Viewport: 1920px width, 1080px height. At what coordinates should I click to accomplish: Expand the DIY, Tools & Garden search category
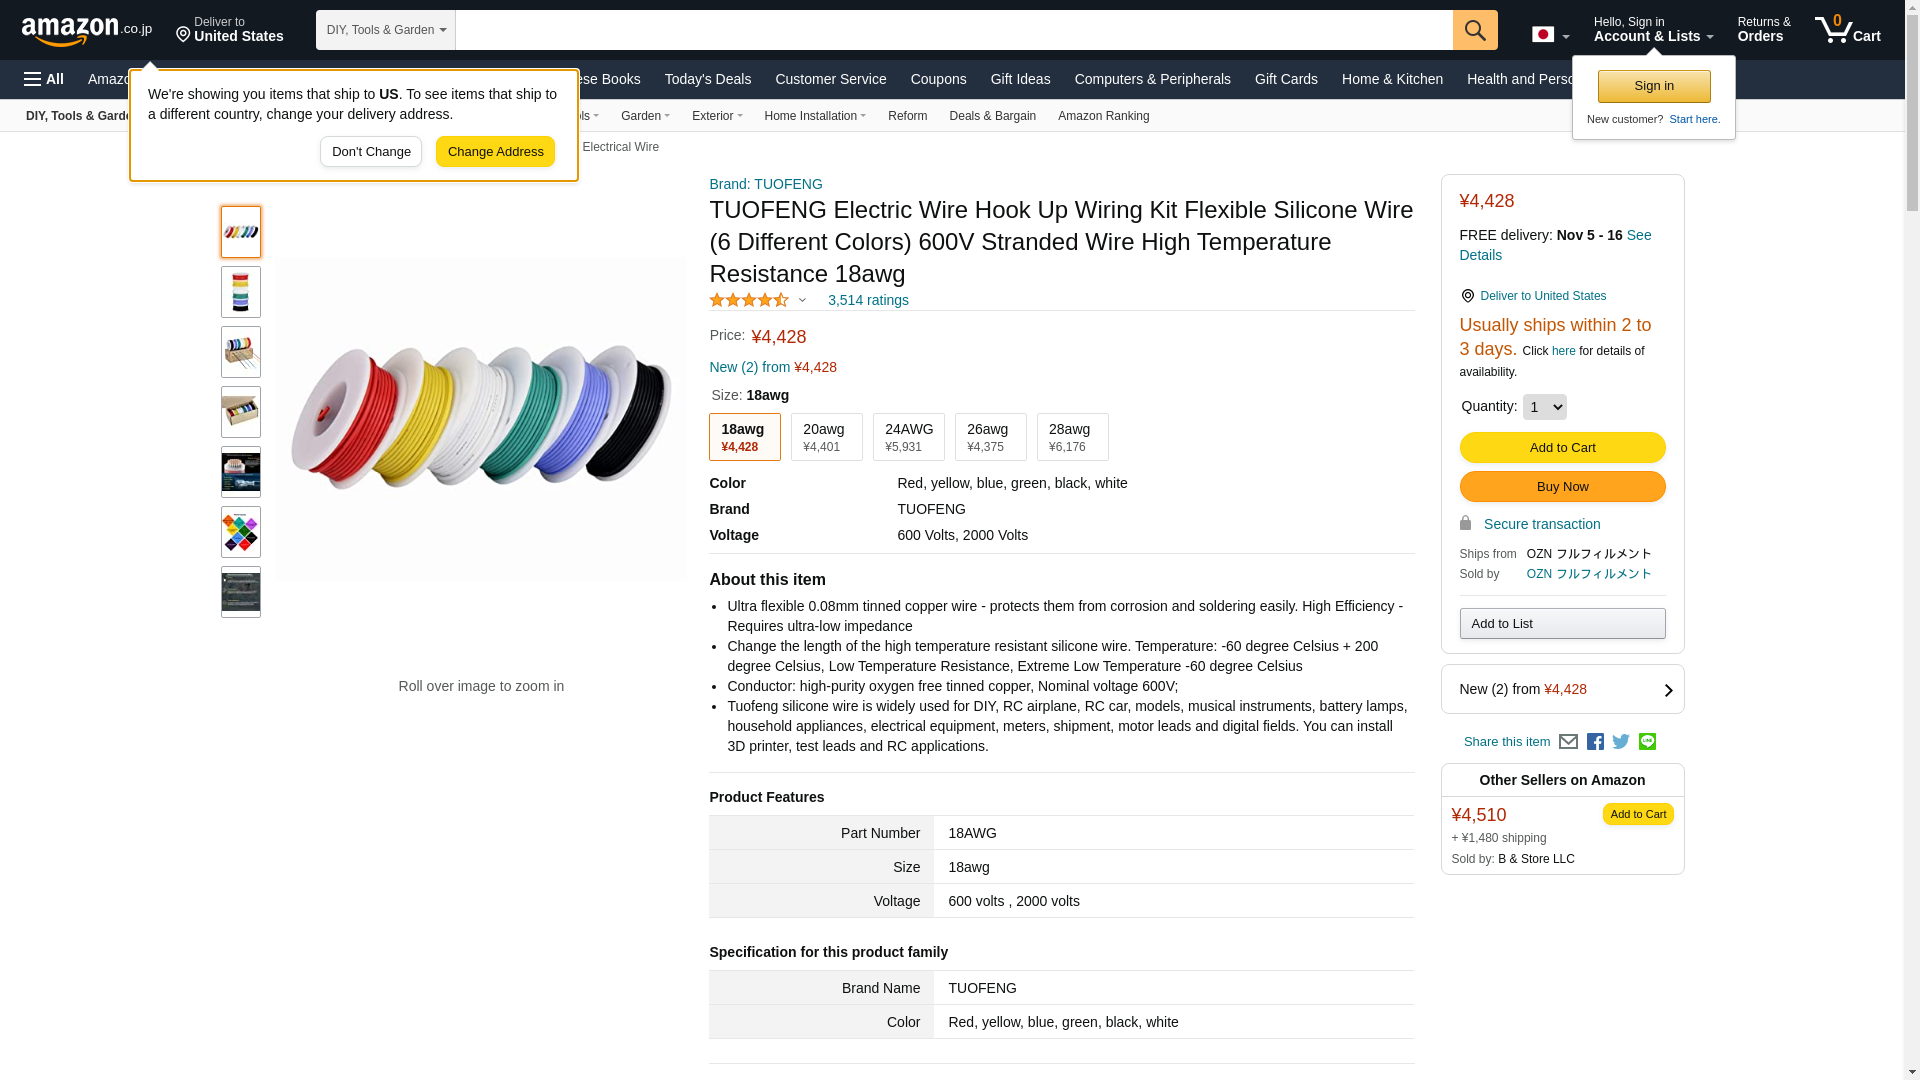[x=386, y=30]
